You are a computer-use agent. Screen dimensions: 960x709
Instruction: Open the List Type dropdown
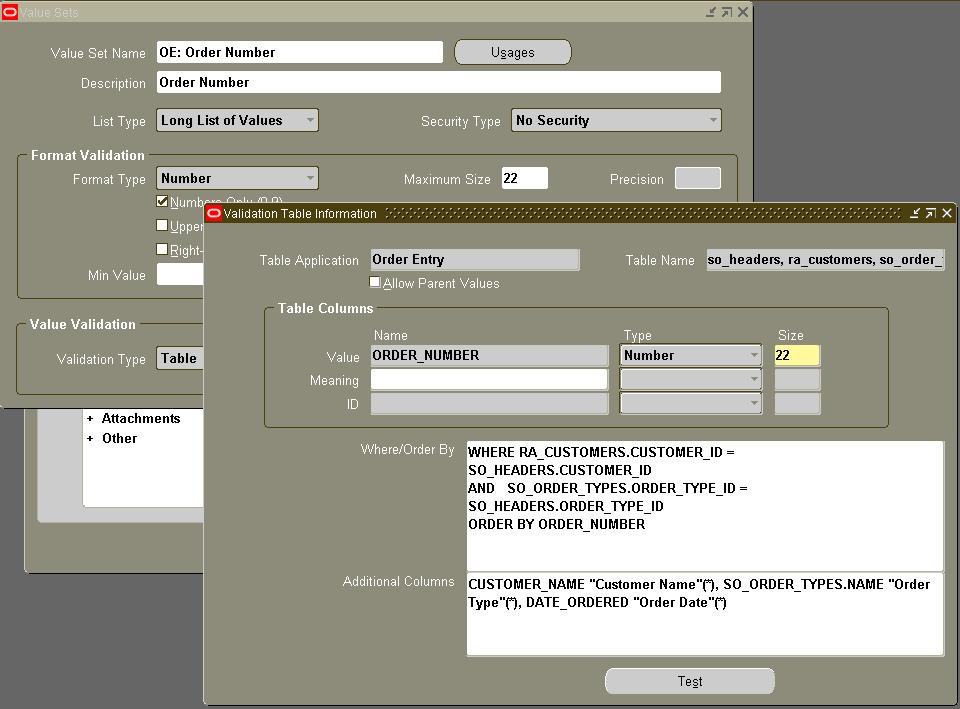pyautogui.click(x=311, y=119)
